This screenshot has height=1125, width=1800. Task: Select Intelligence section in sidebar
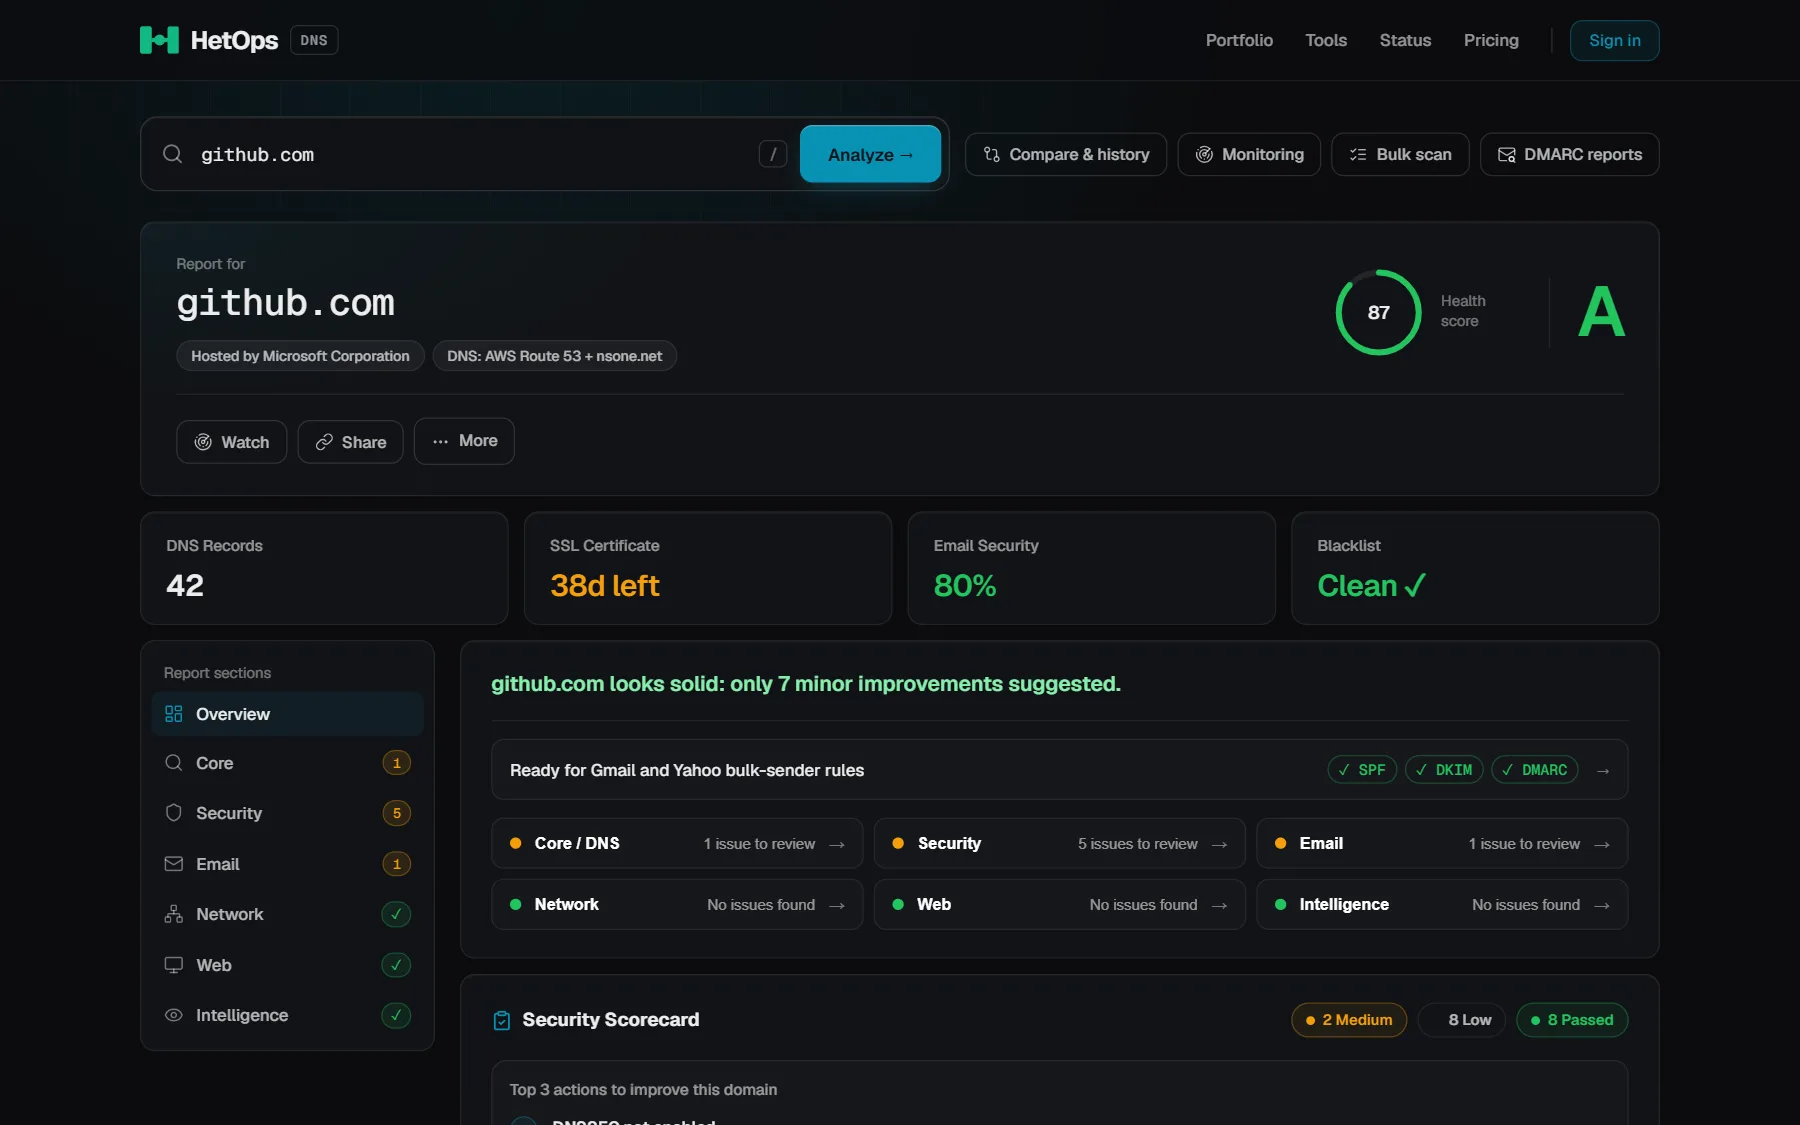288,1015
